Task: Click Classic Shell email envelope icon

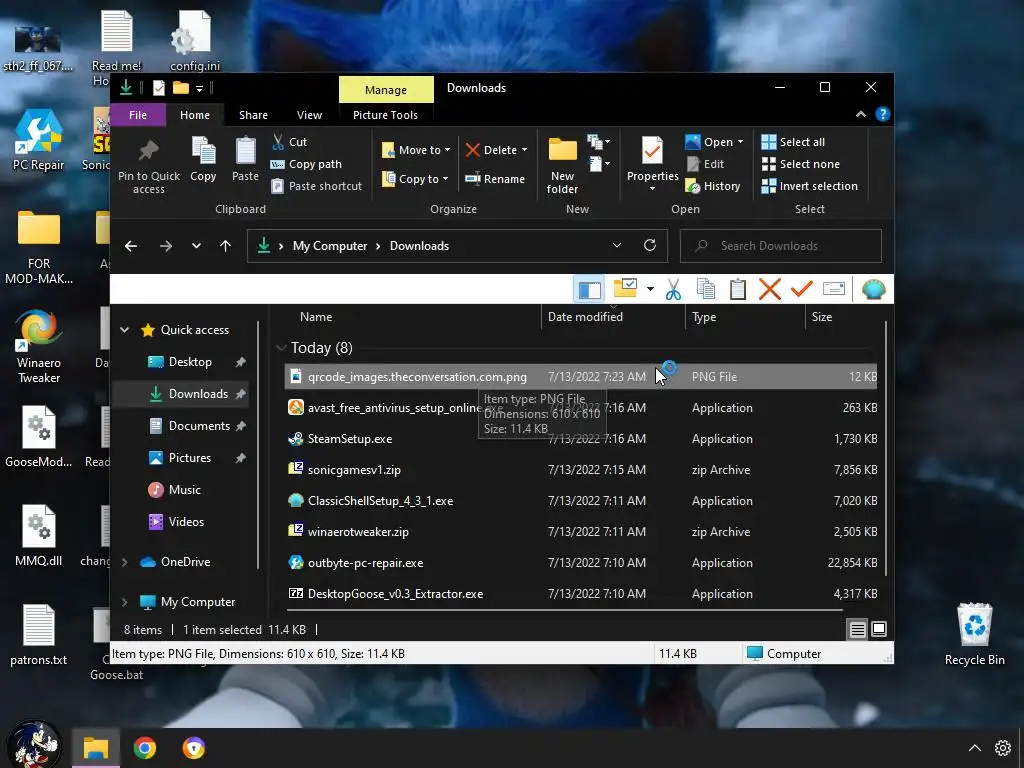Action: point(834,289)
